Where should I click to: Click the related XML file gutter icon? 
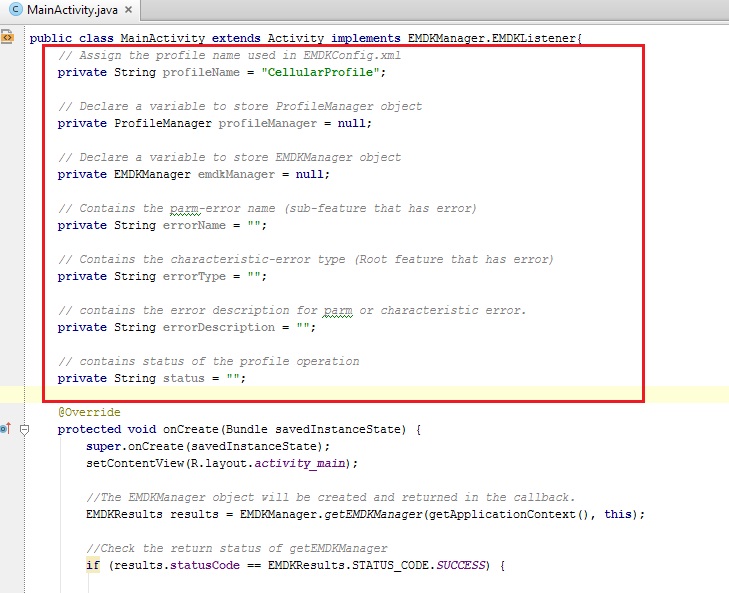click(7, 38)
